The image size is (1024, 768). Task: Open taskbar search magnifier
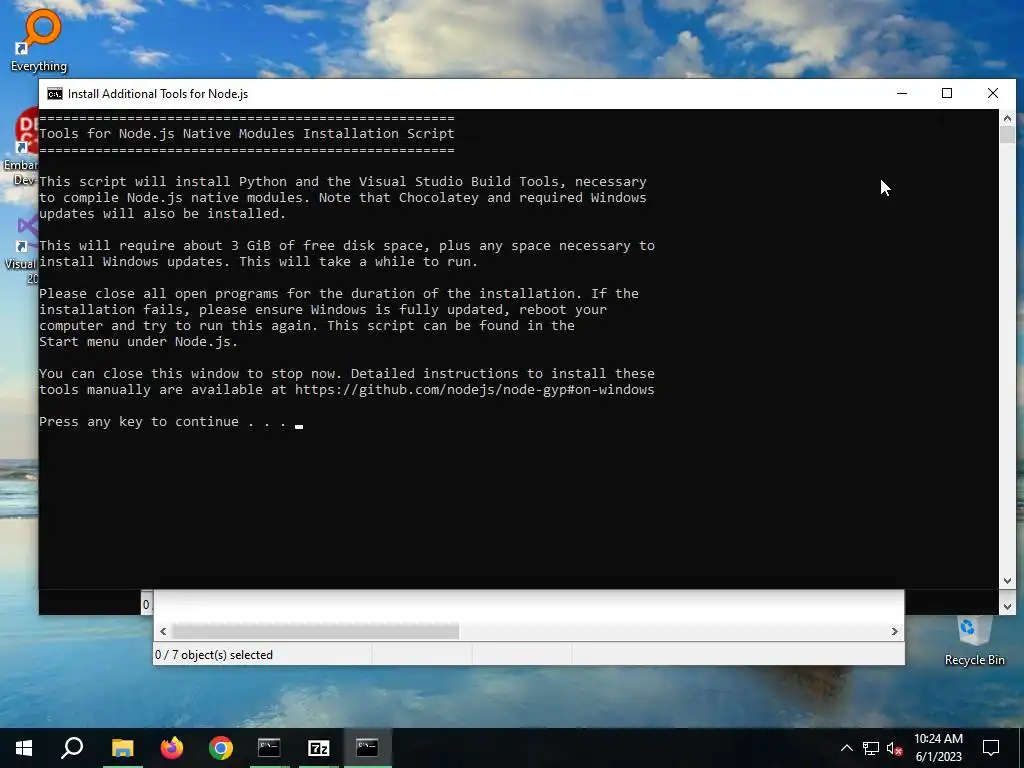pyautogui.click(x=72, y=748)
